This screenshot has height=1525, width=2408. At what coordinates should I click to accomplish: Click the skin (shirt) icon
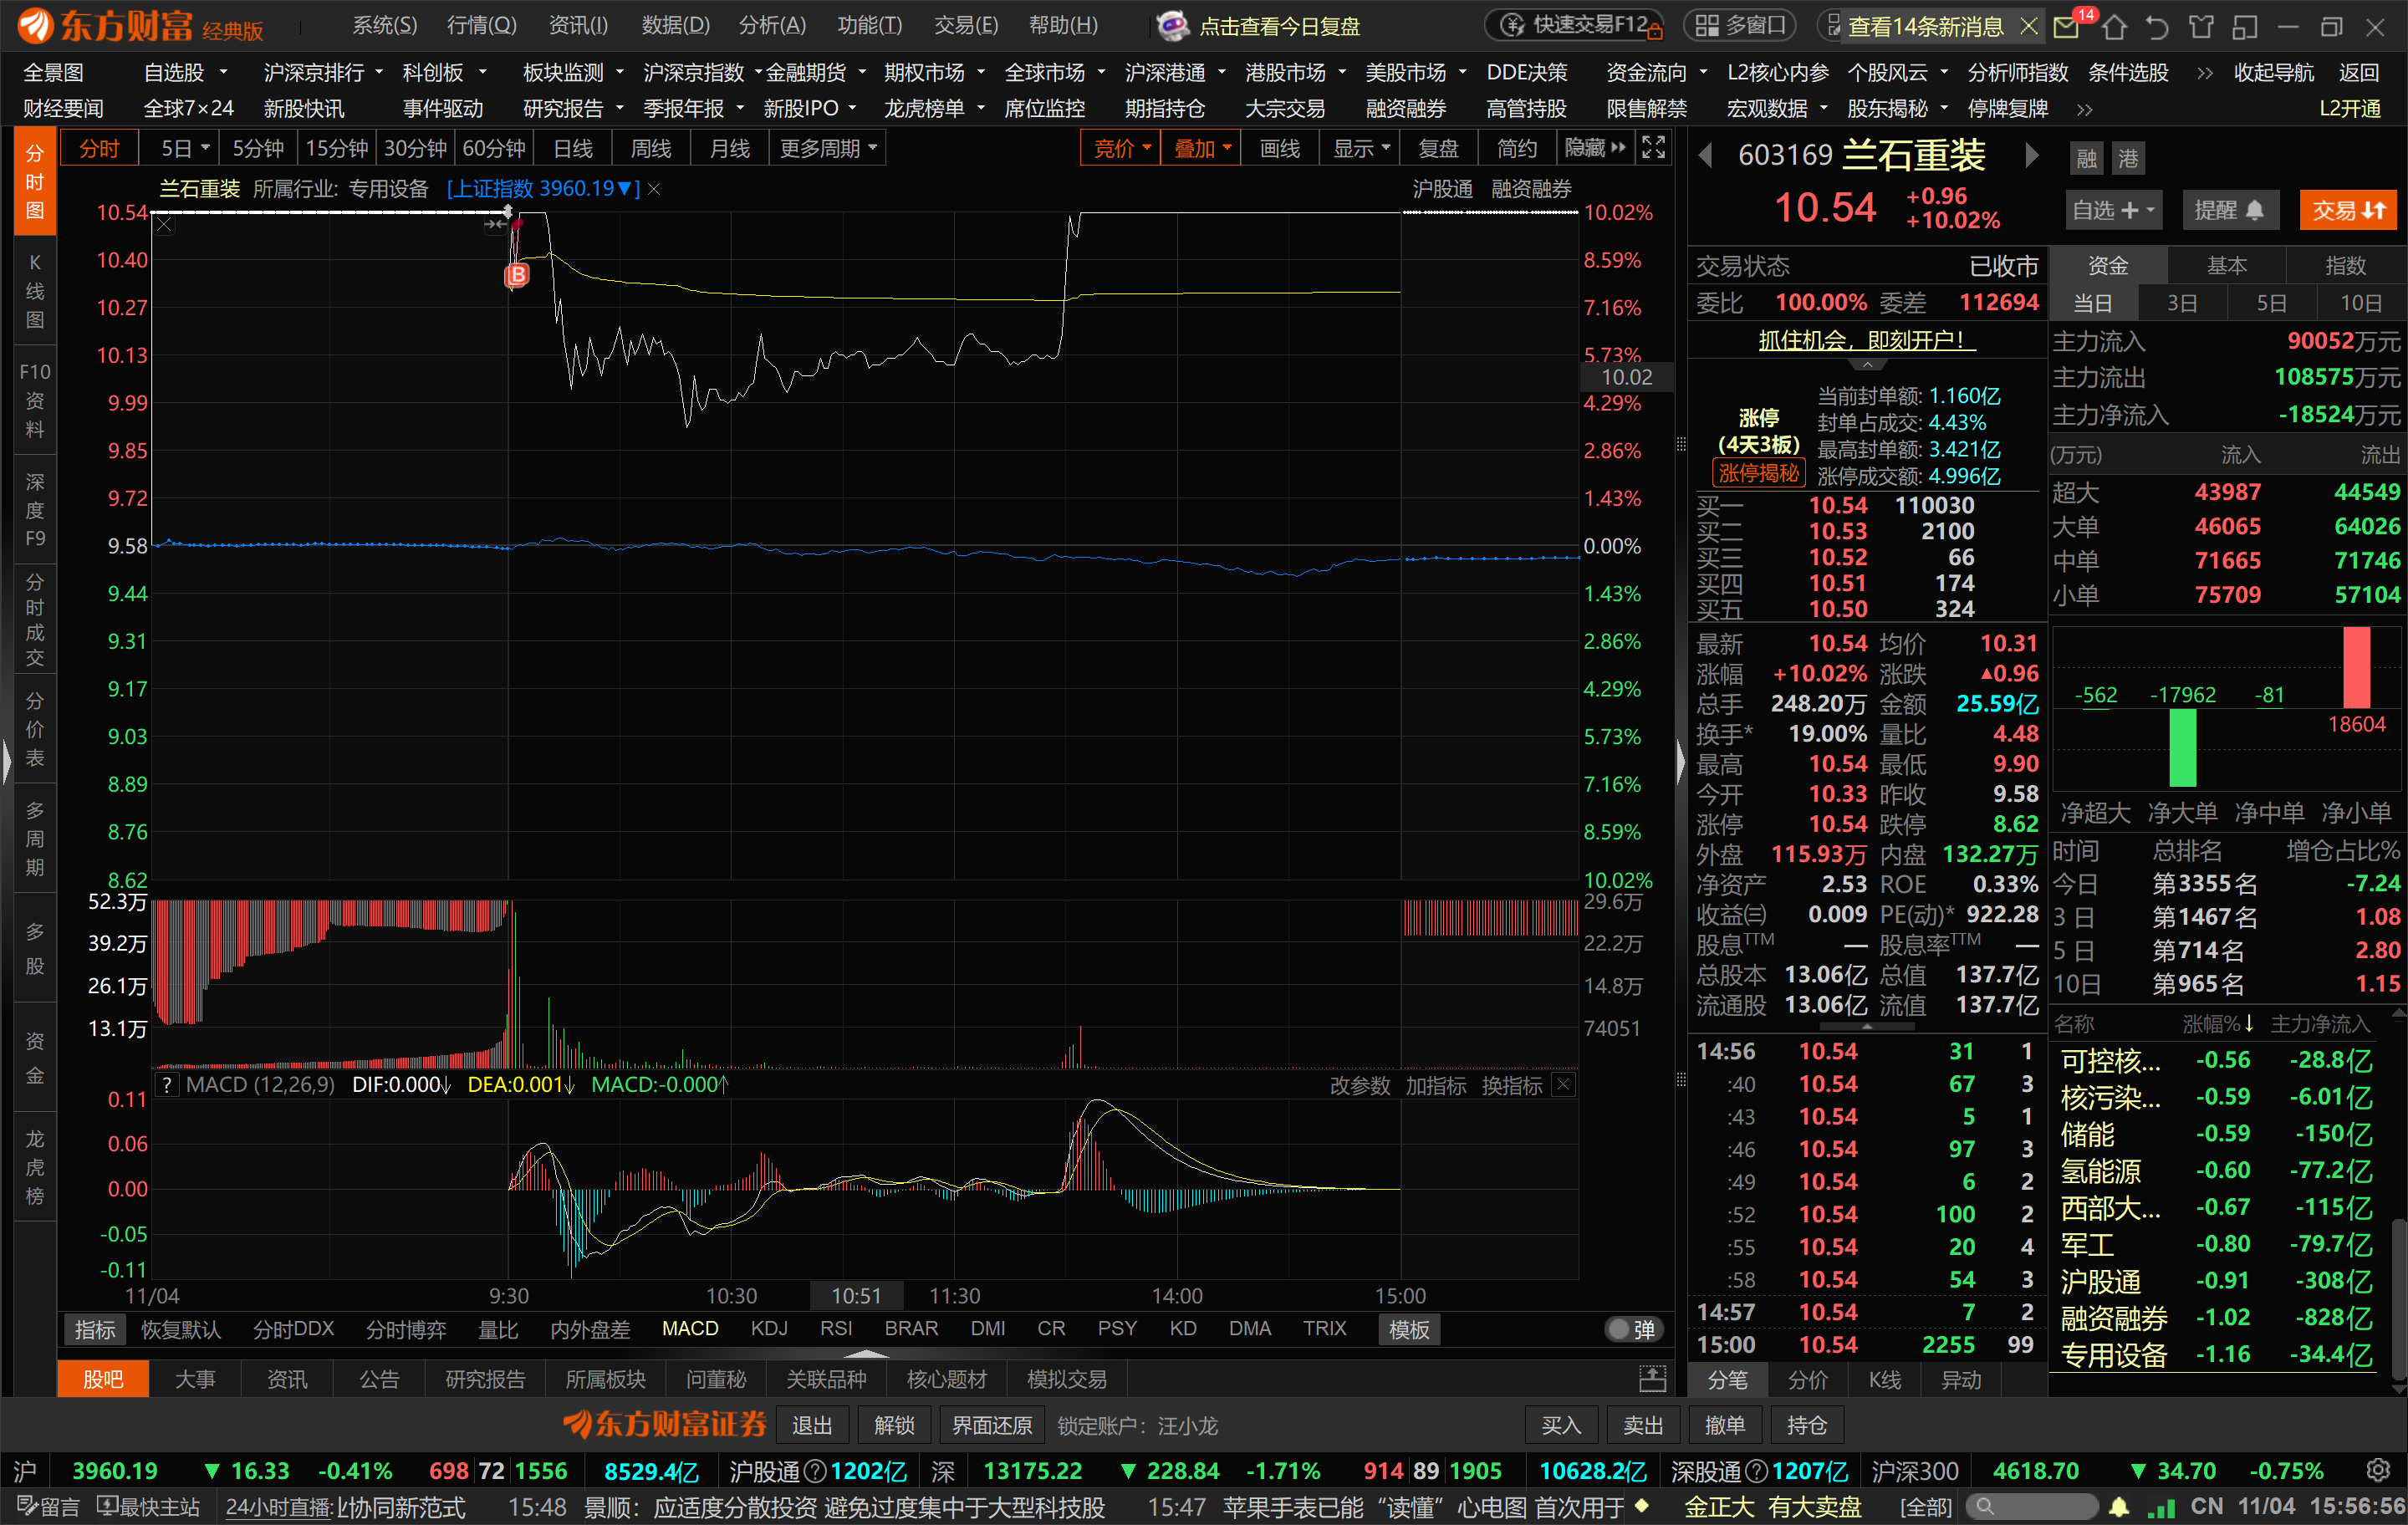pos(2201,27)
